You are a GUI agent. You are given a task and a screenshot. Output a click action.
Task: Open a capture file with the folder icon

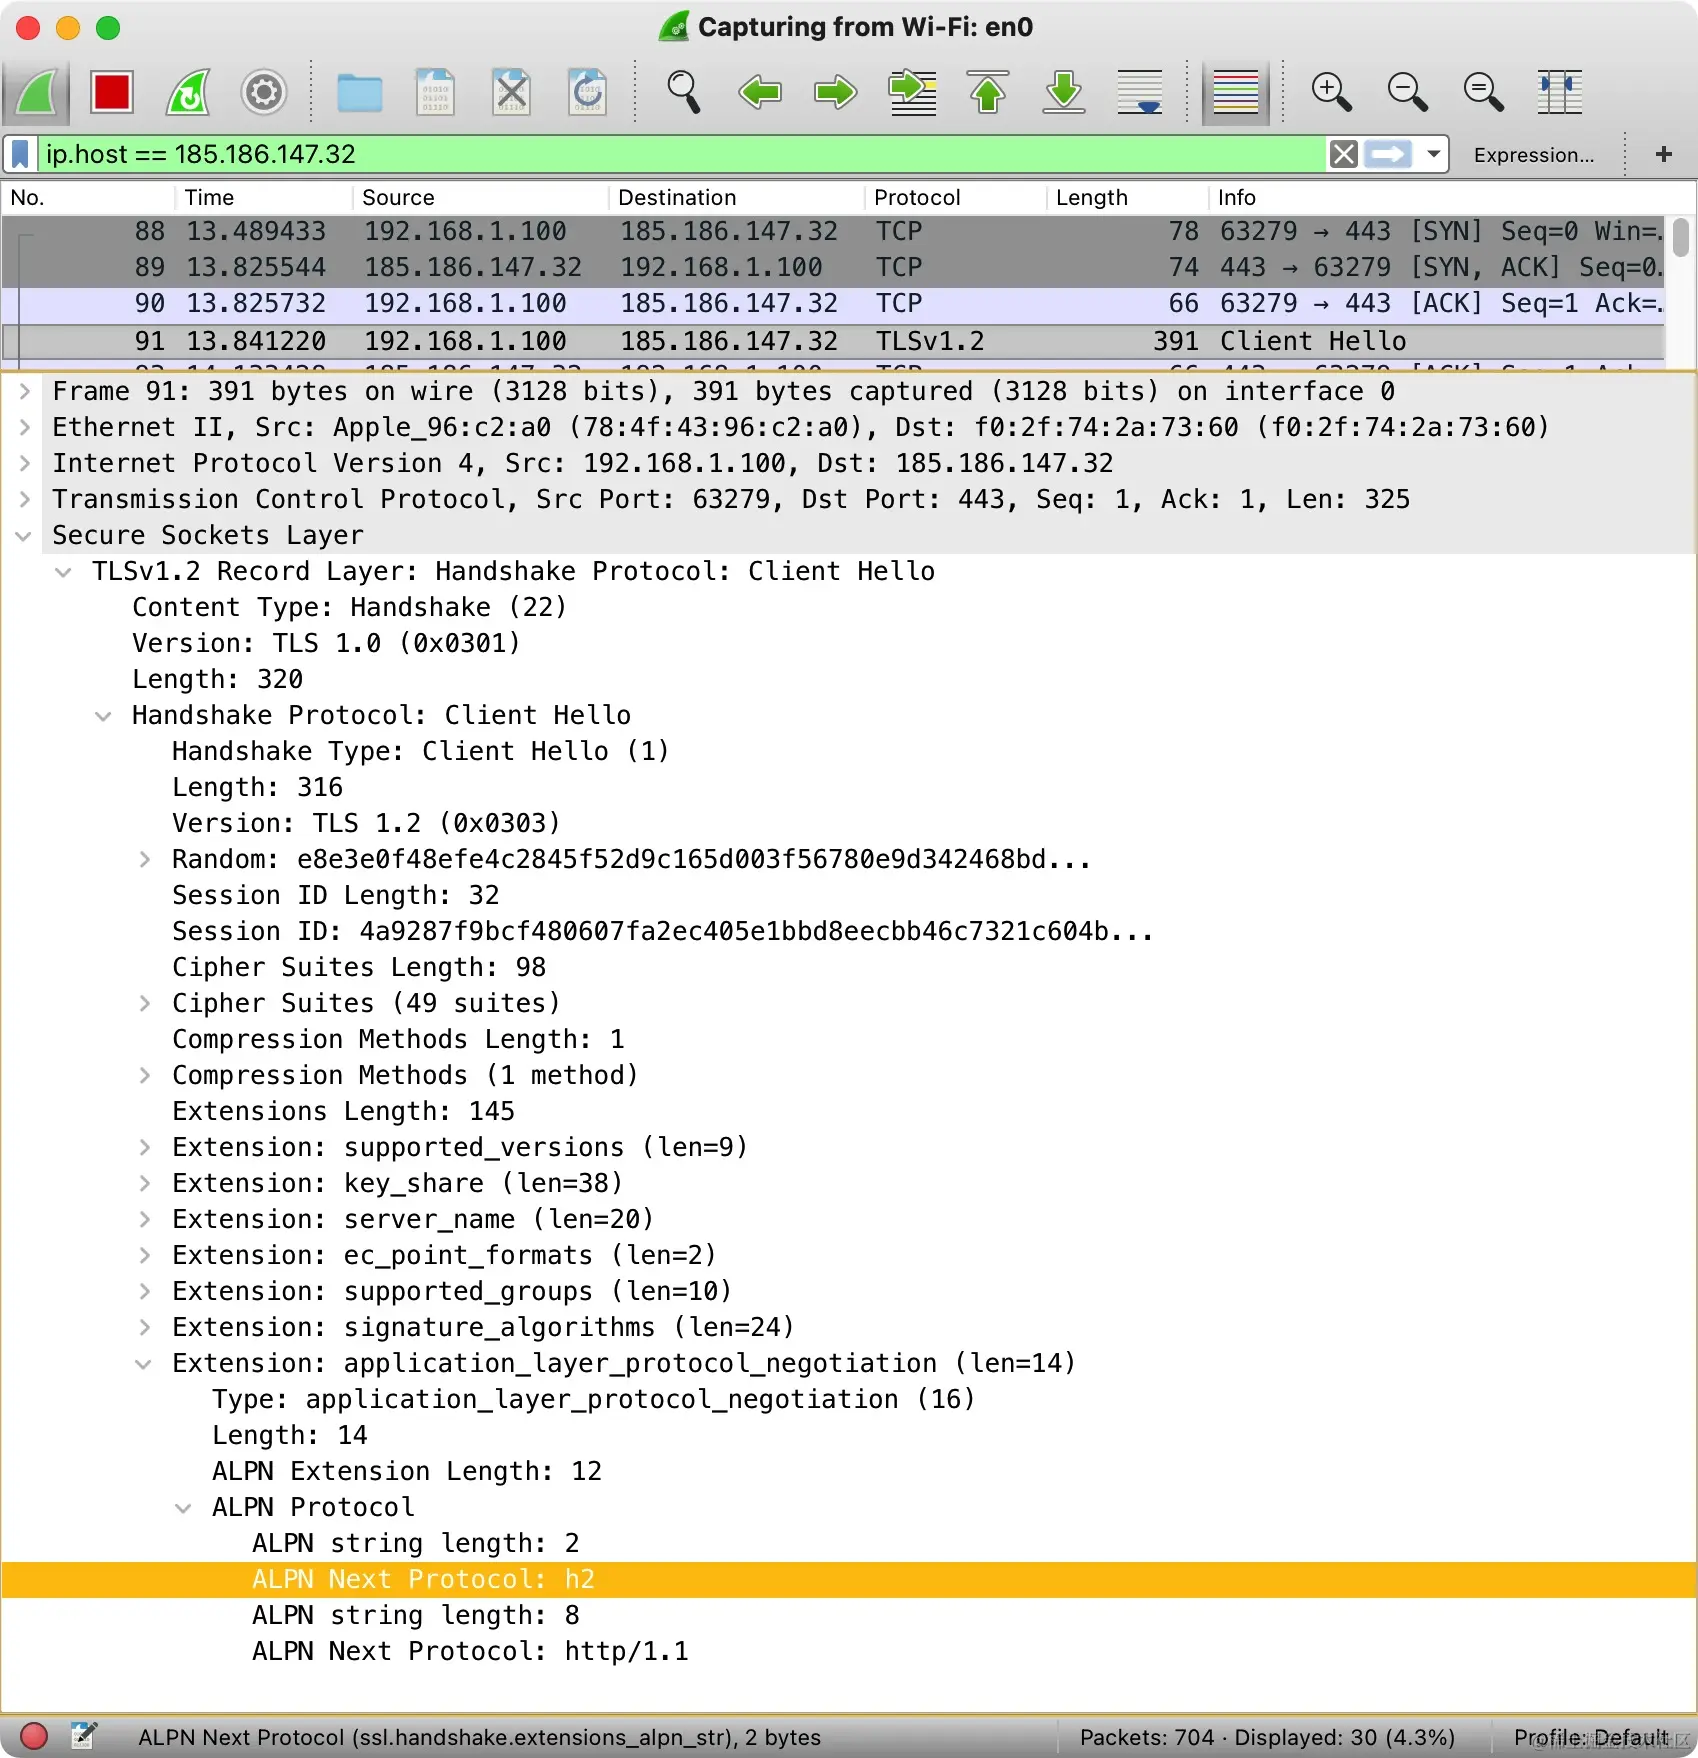pyautogui.click(x=359, y=93)
